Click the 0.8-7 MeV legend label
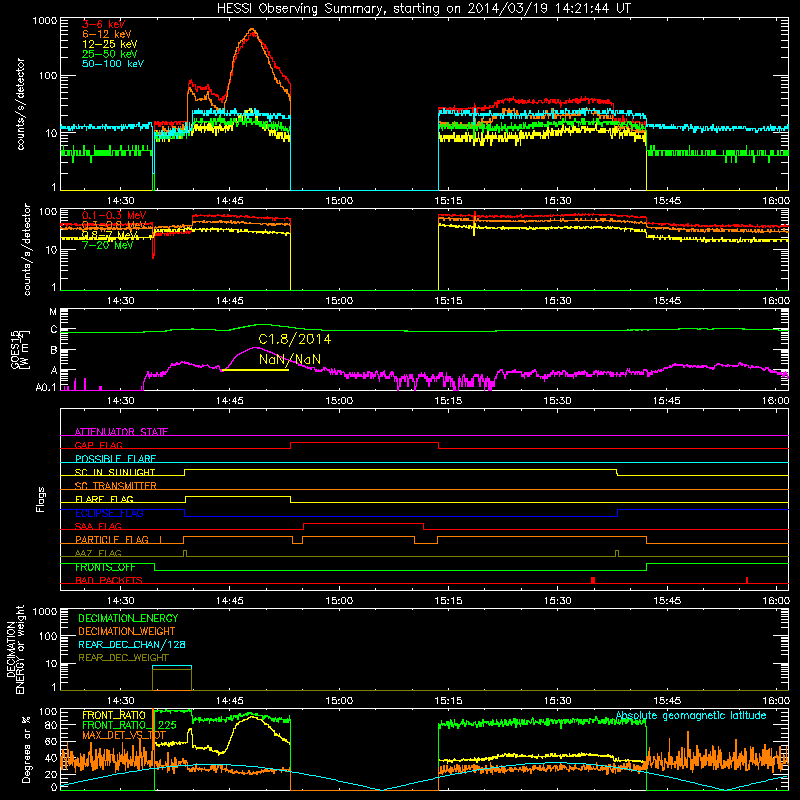 point(111,235)
